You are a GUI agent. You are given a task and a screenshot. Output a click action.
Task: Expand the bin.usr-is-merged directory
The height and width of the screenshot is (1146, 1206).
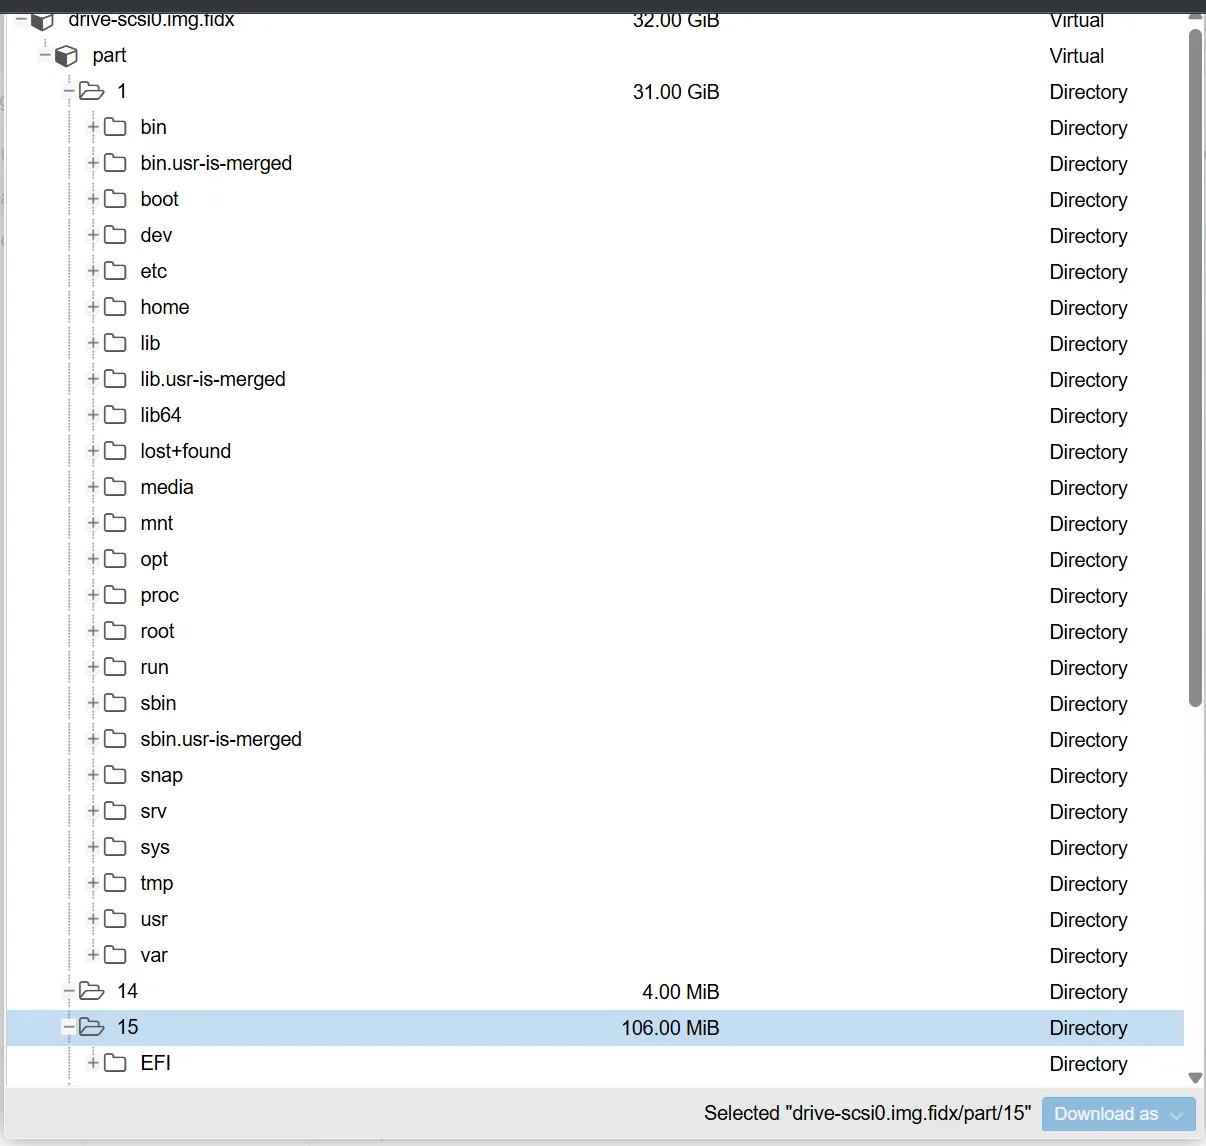pyautogui.click(x=93, y=163)
